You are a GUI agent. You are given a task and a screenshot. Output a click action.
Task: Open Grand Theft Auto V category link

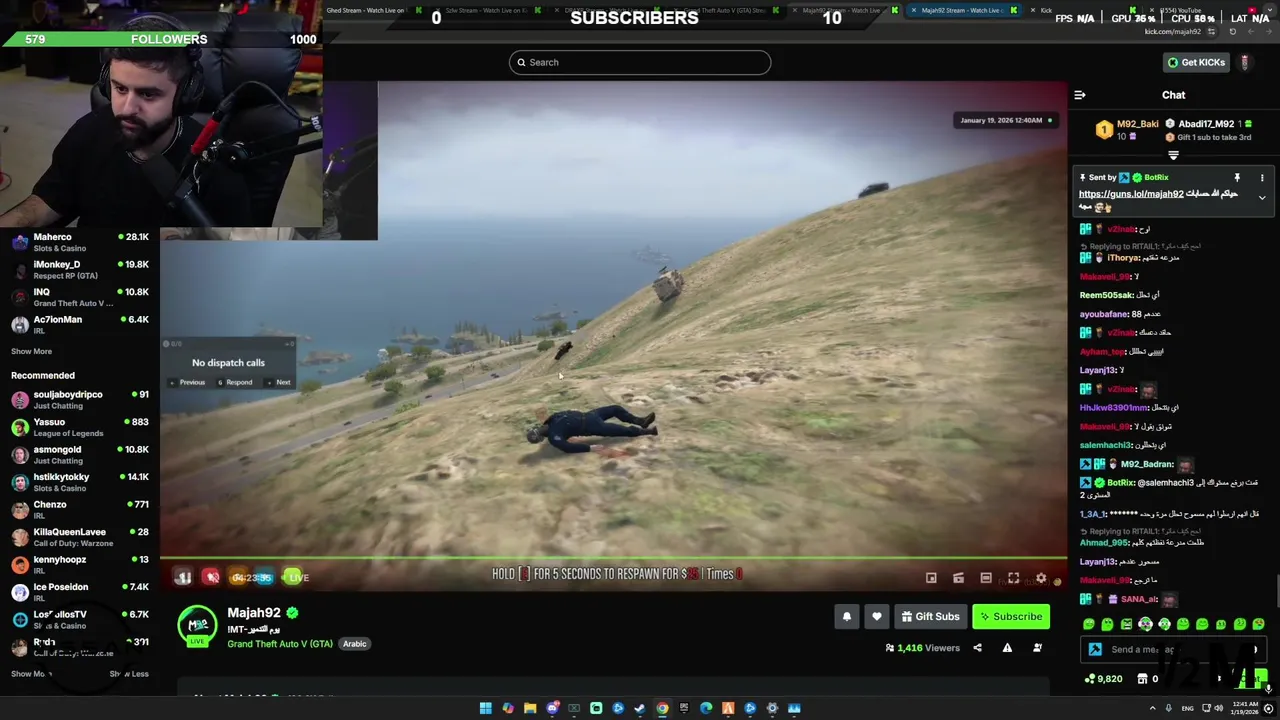pos(280,644)
